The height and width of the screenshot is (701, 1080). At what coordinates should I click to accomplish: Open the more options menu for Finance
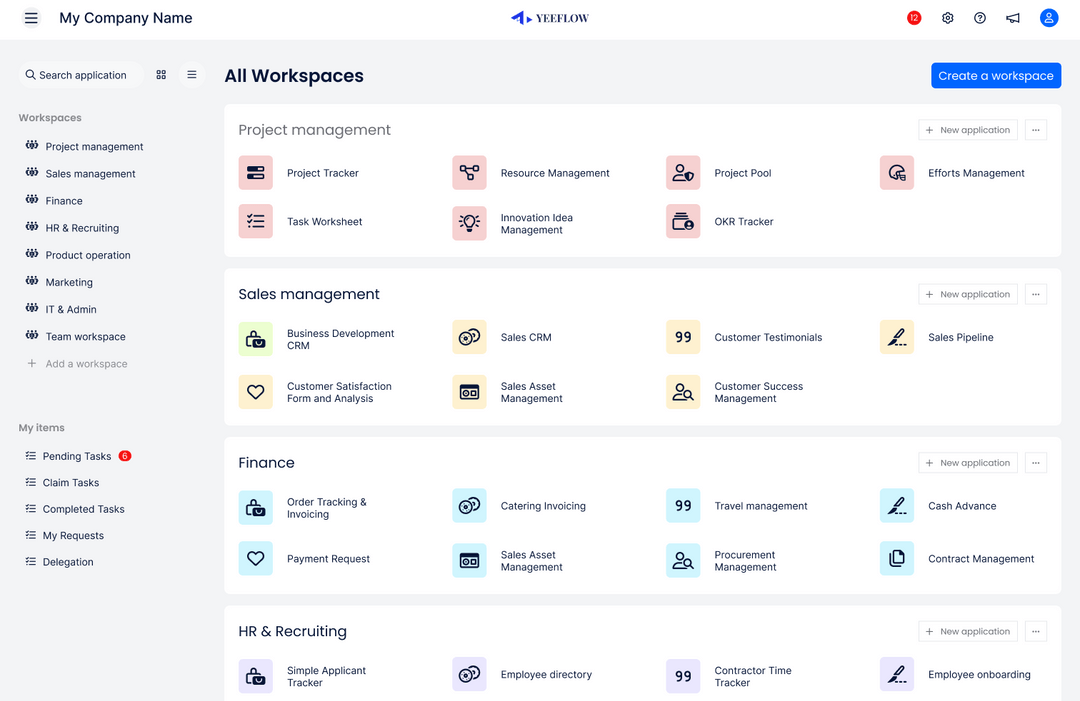tap(1036, 462)
